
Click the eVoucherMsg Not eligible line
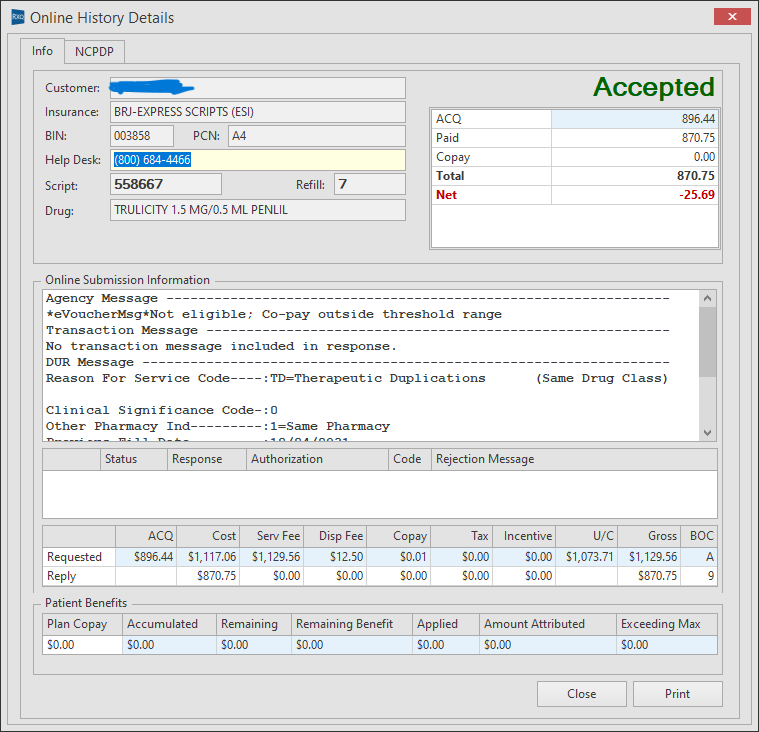click(x=274, y=315)
